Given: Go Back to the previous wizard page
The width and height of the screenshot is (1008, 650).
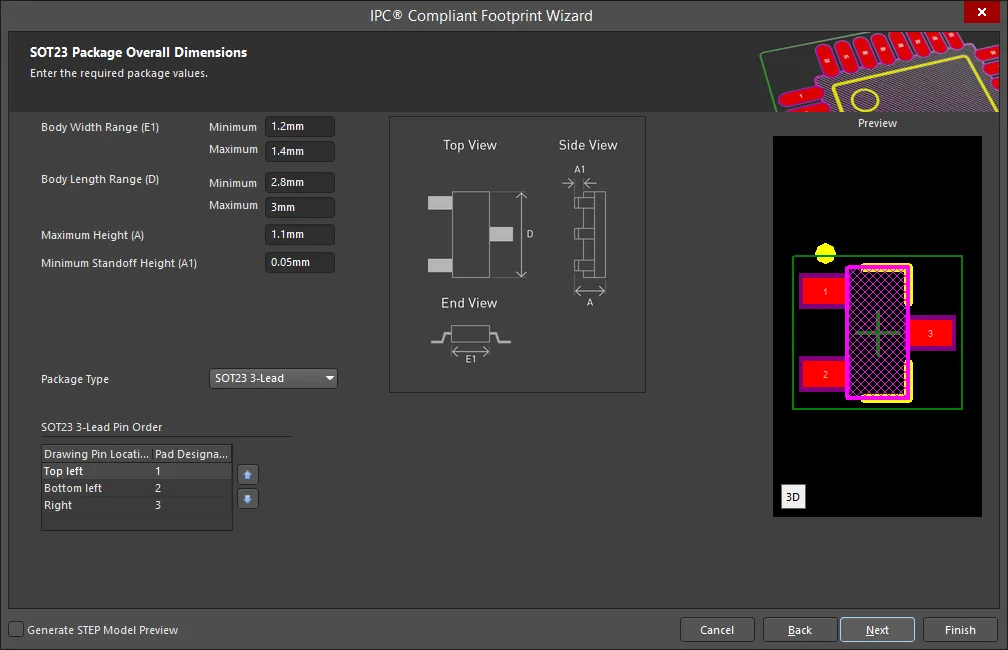Looking at the screenshot, I should click(800, 630).
